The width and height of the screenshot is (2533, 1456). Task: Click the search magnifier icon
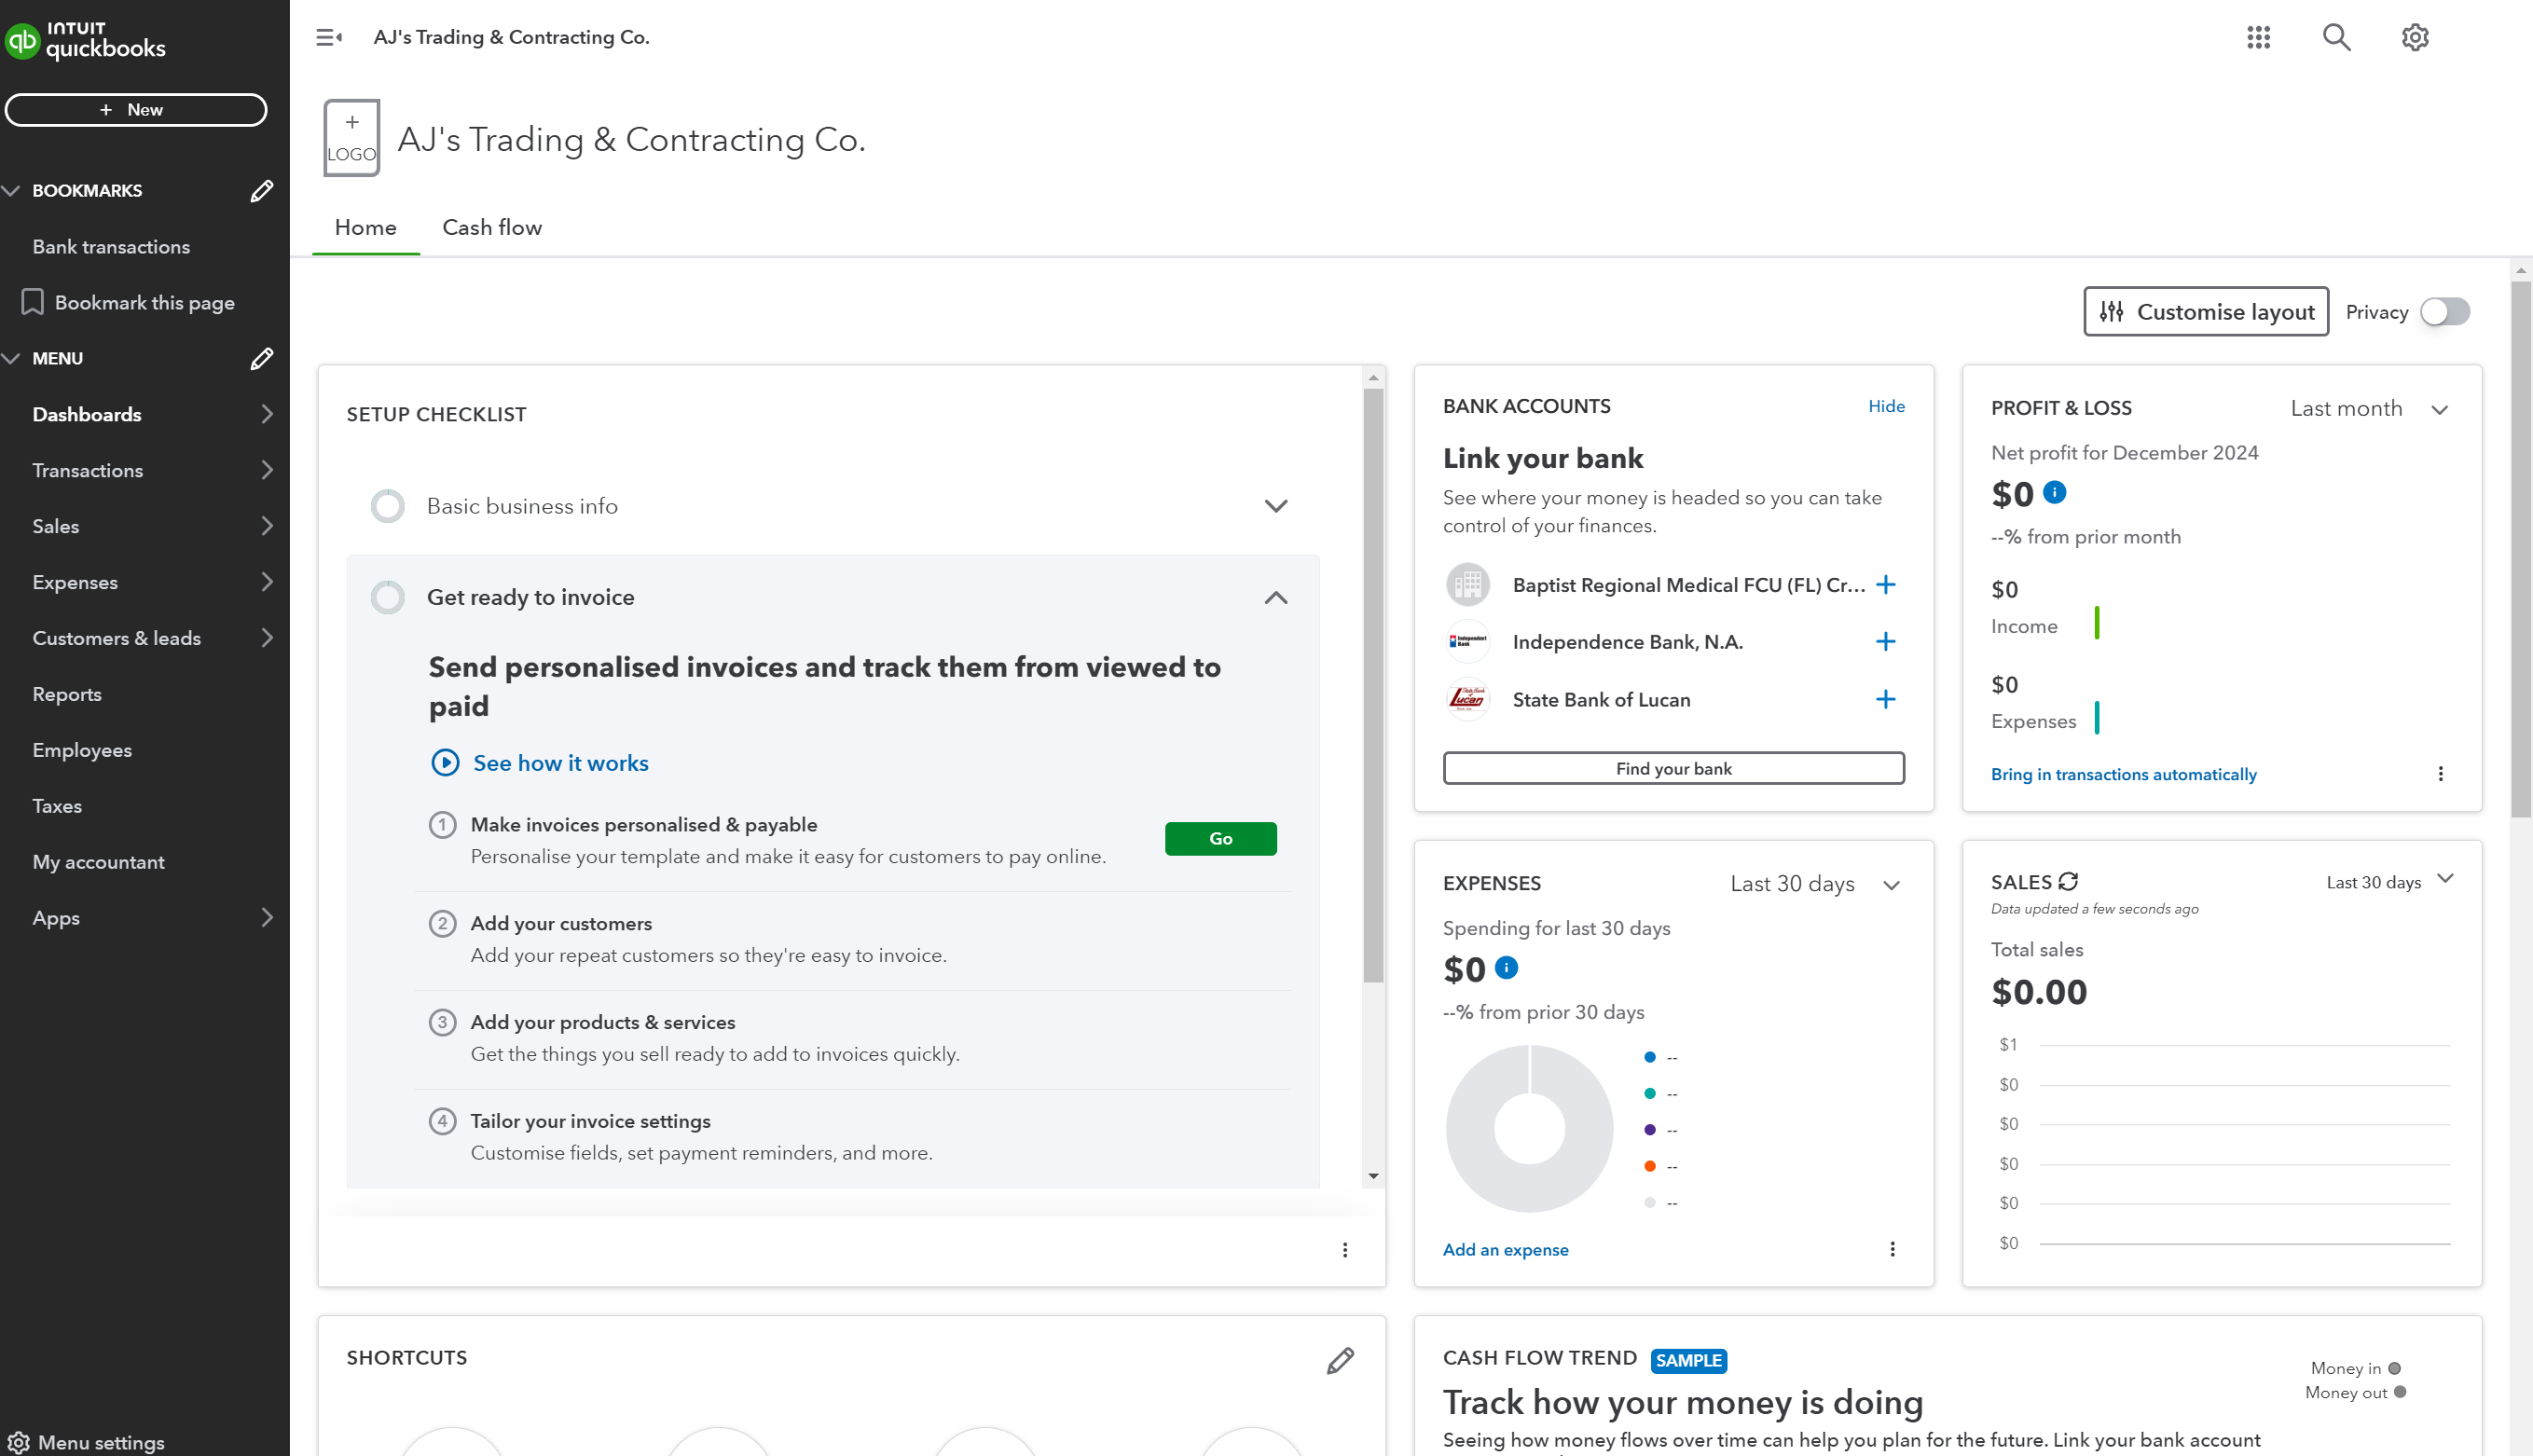(2336, 37)
